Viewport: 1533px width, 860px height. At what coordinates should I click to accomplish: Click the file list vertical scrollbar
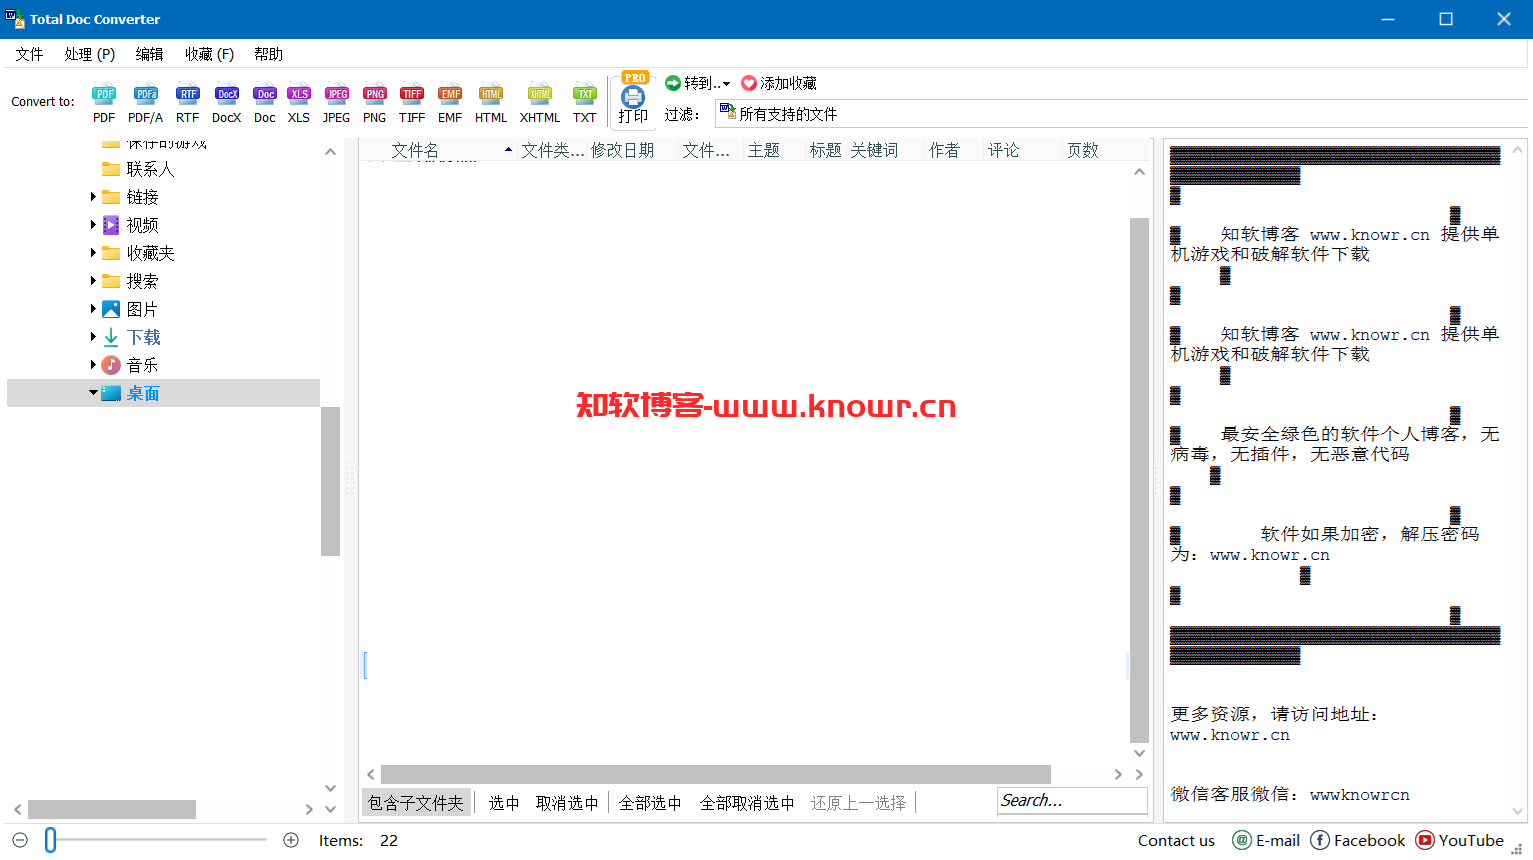pos(1139,480)
